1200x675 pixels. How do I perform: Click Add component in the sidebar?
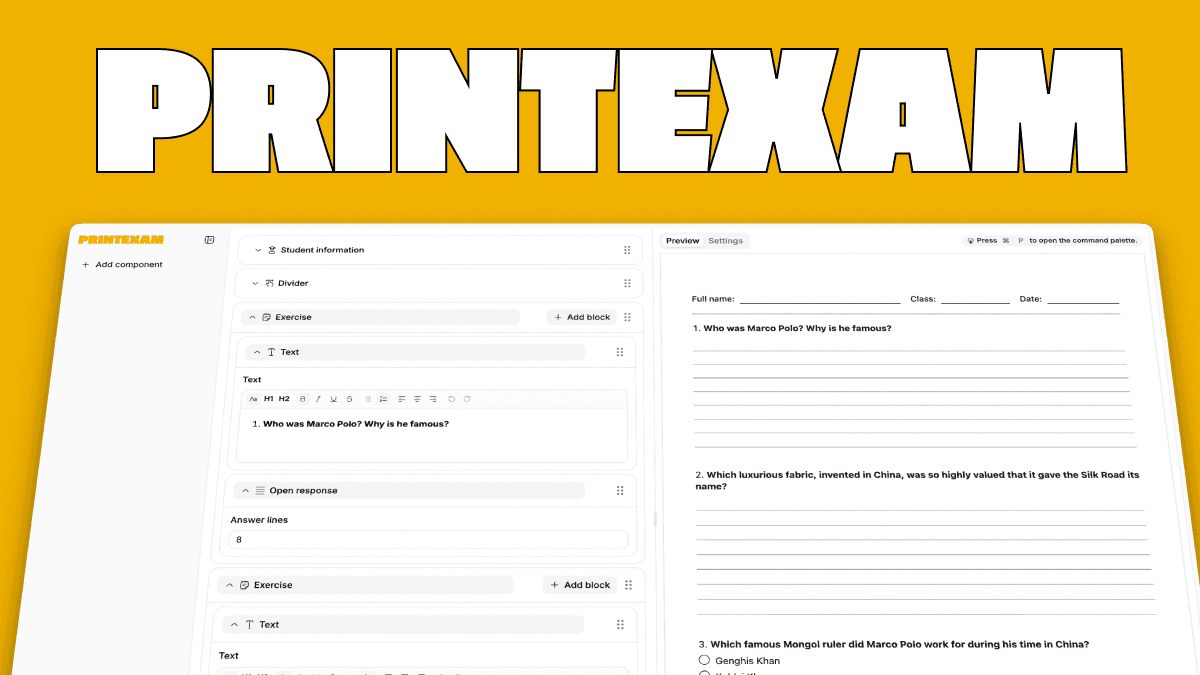pos(122,265)
